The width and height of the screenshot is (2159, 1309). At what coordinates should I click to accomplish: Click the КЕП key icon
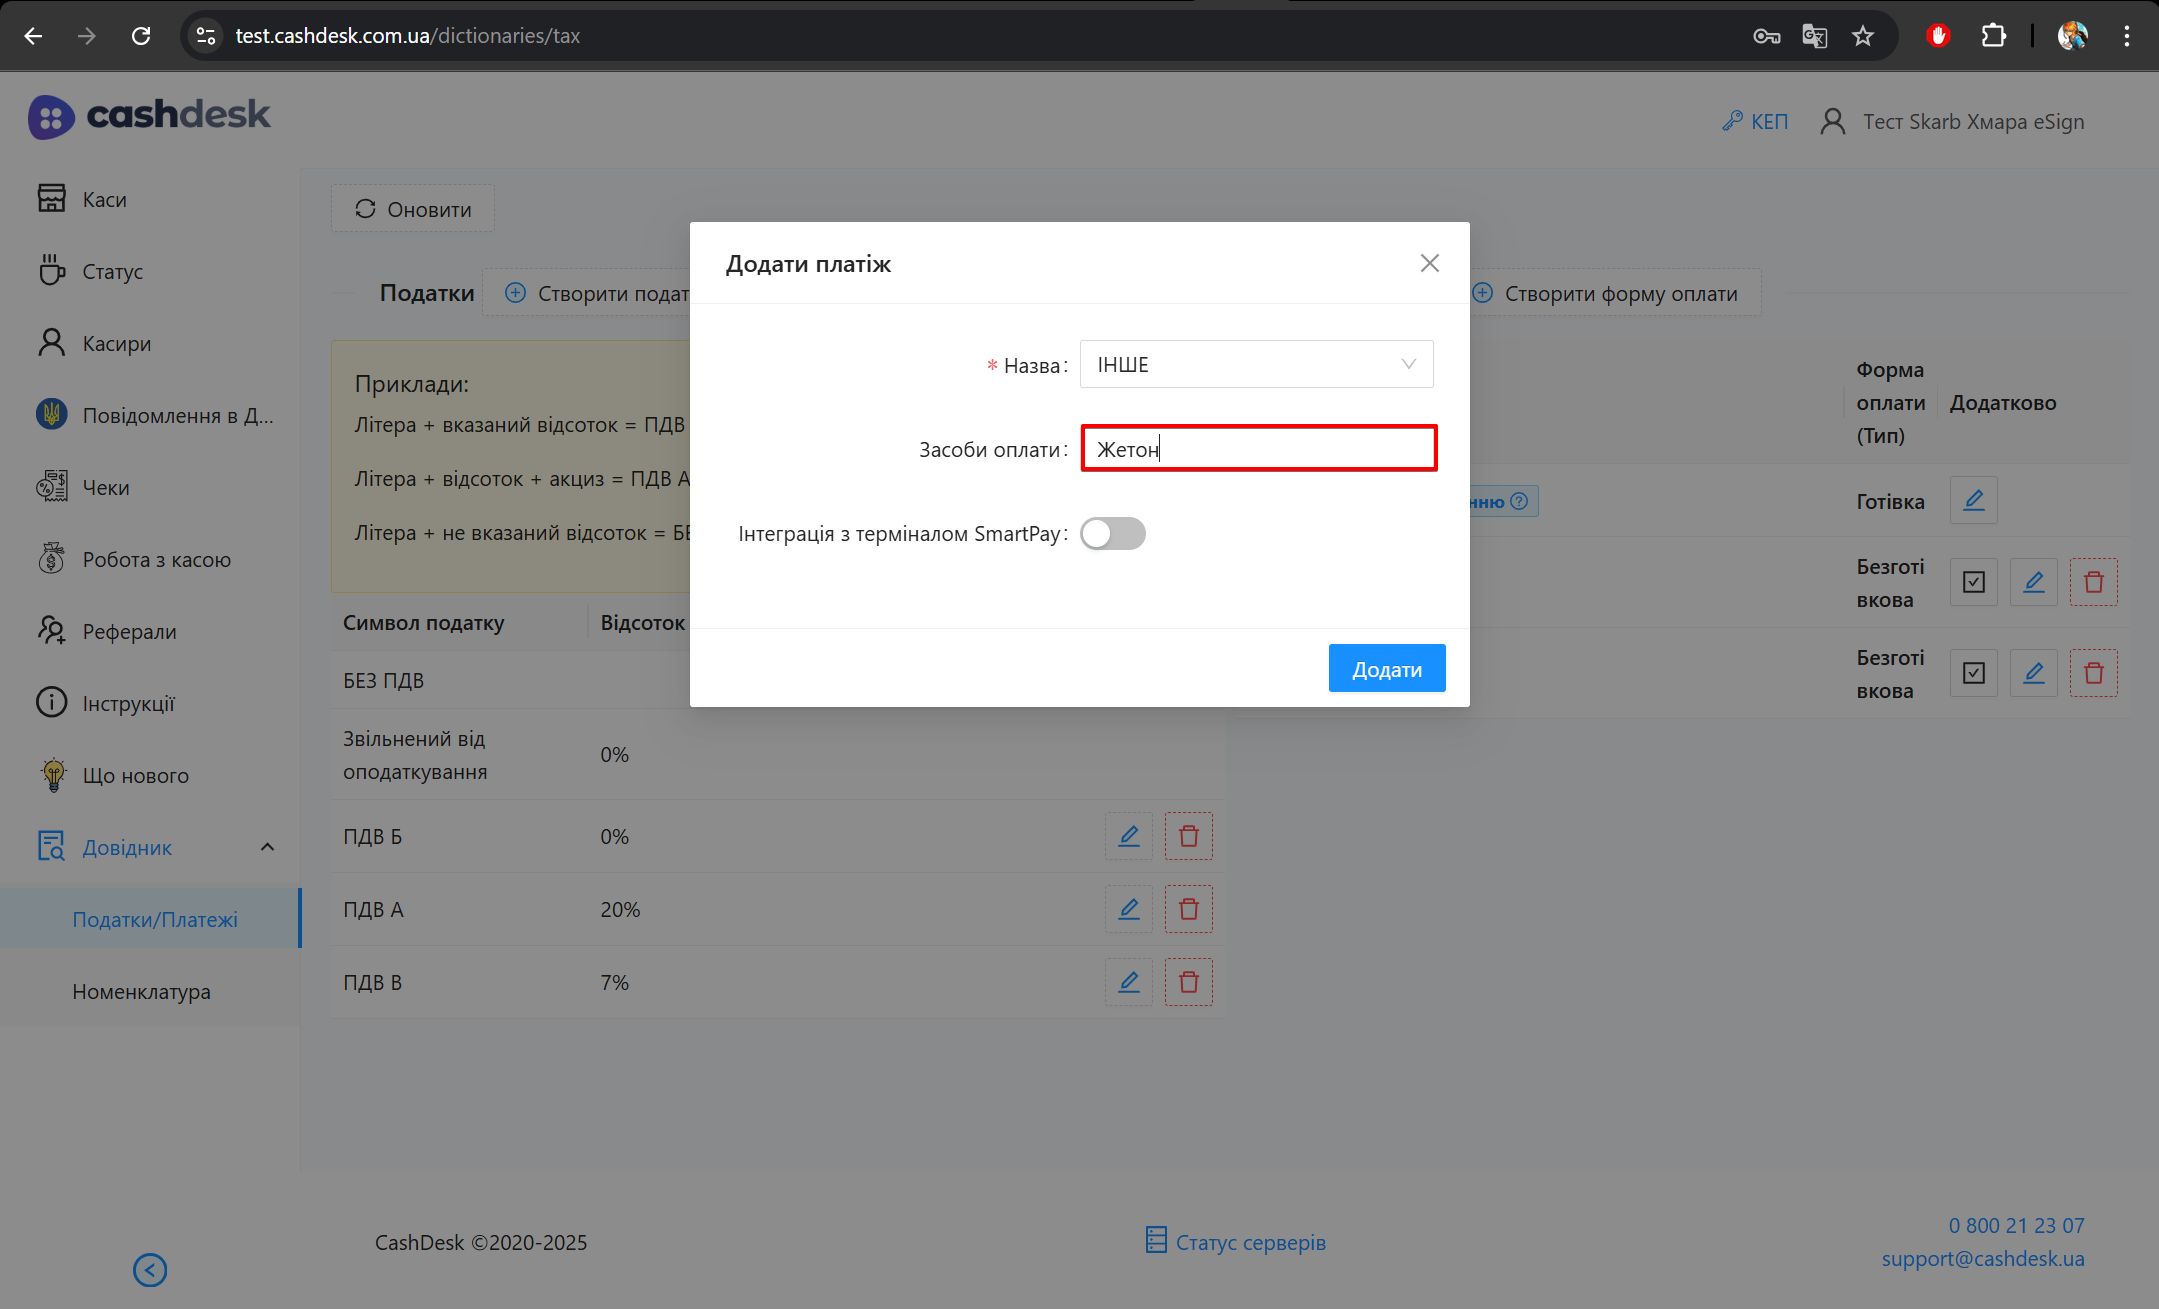(1732, 121)
